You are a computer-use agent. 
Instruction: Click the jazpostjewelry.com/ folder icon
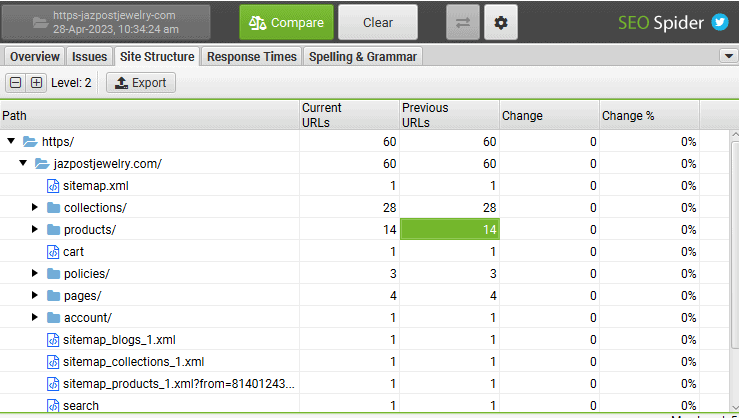pos(42,164)
